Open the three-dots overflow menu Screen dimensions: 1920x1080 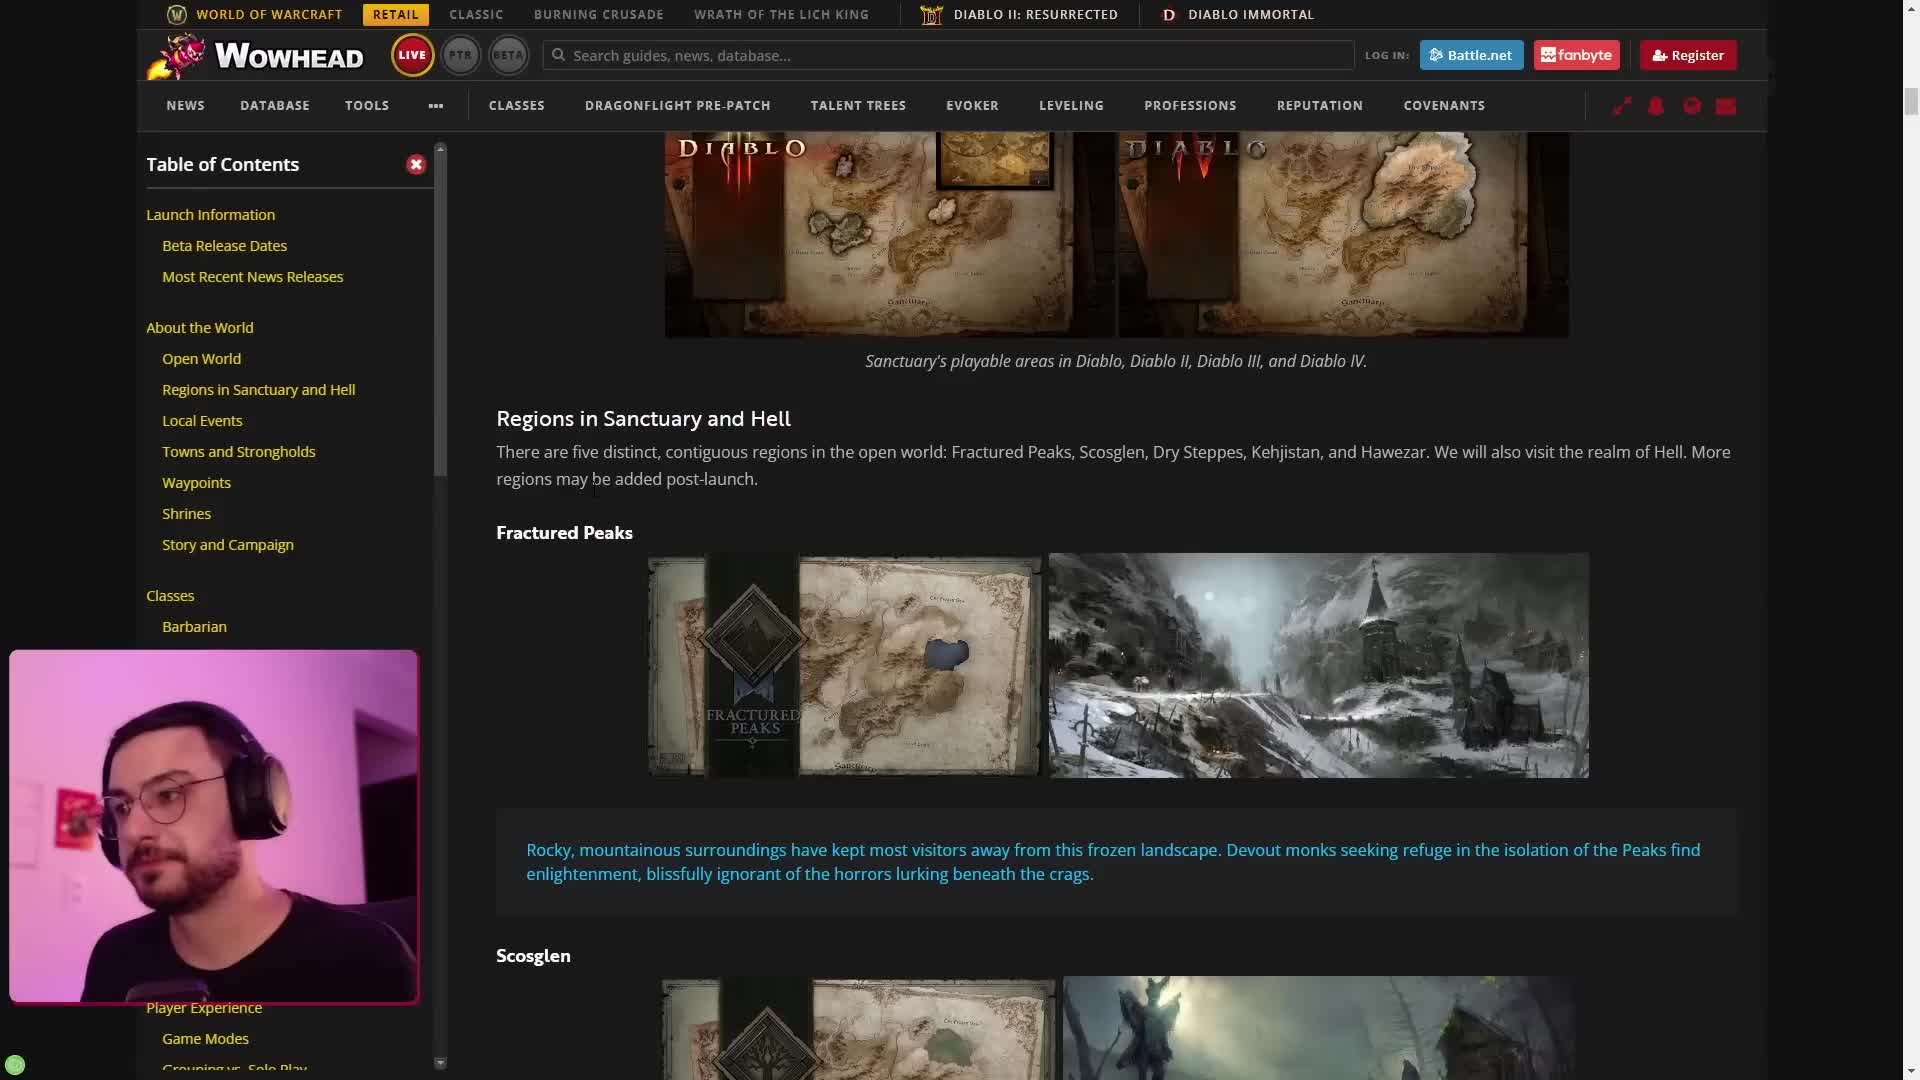(435, 106)
